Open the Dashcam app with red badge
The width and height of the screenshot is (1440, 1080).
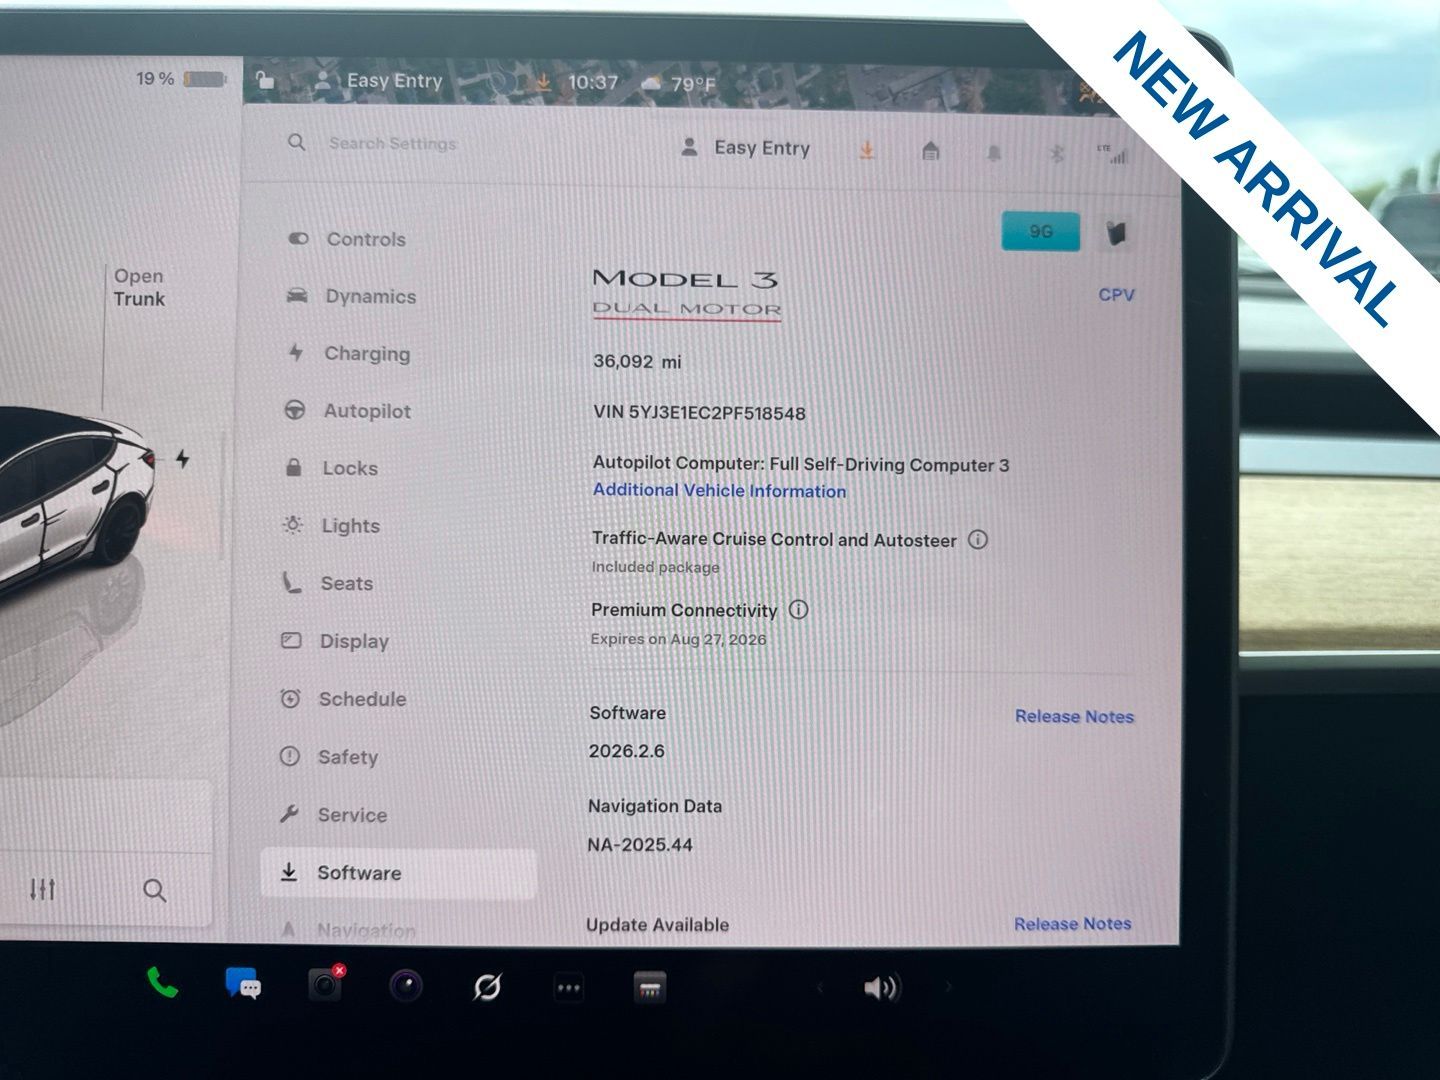(326, 985)
